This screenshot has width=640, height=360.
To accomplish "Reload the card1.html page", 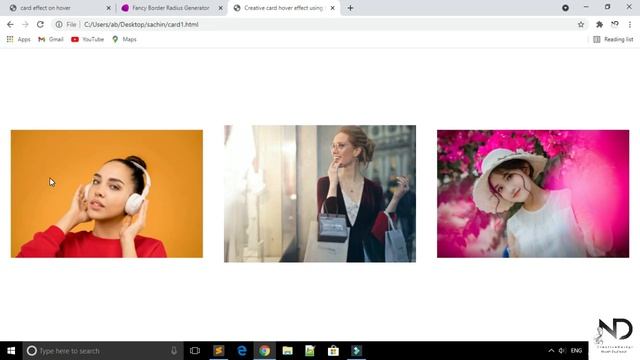I will pyautogui.click(x=40, y=24).
